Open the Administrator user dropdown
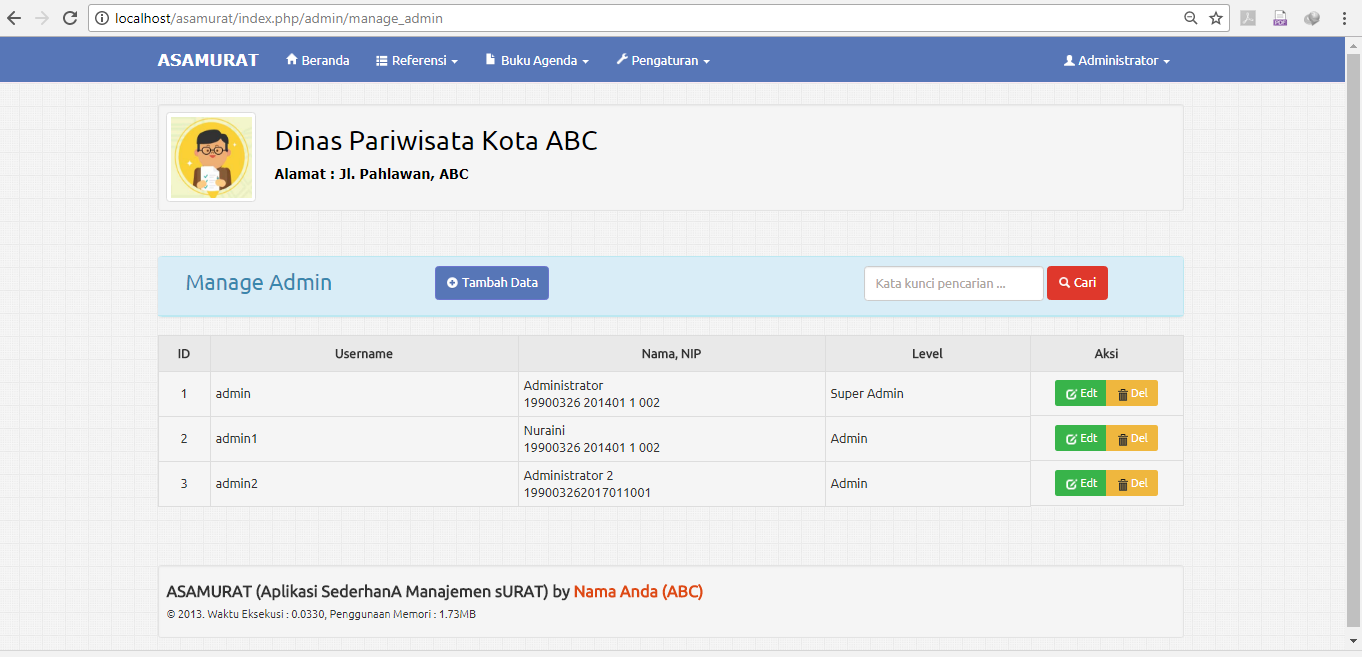Image resolution: width=1362 pixels, height=657 pixels. (x=1116, y=61)
